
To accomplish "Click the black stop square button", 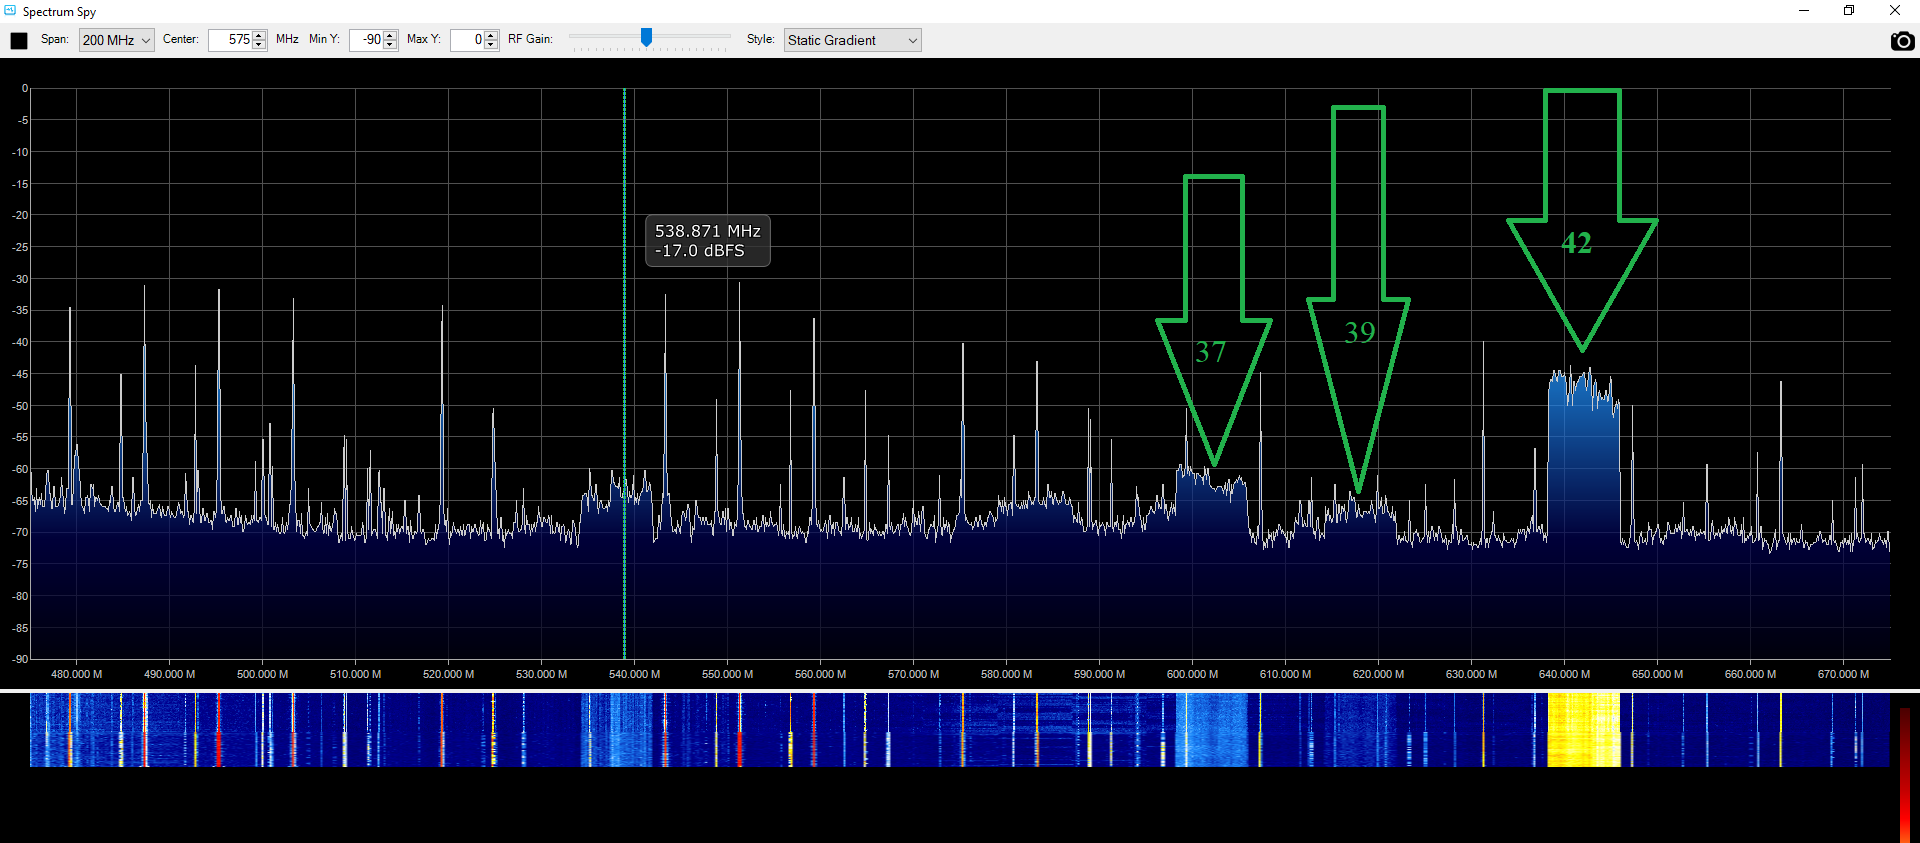I will pos(19,40).
